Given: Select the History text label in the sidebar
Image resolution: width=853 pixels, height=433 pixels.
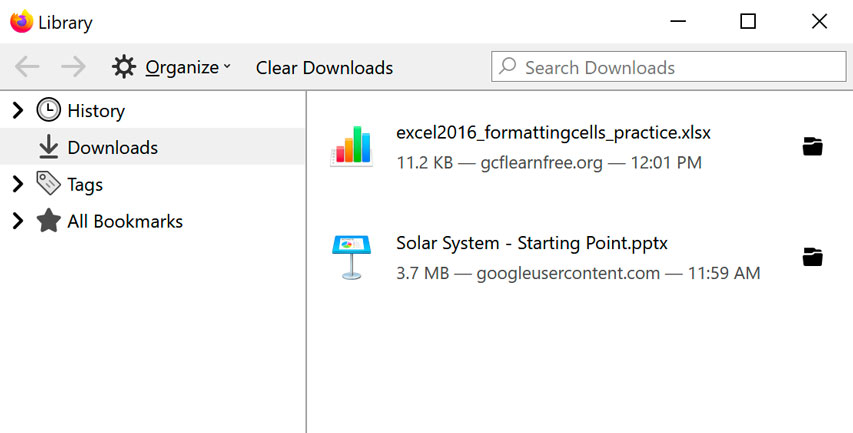Looking at the screenshot, I should click(x=96, y=111).
